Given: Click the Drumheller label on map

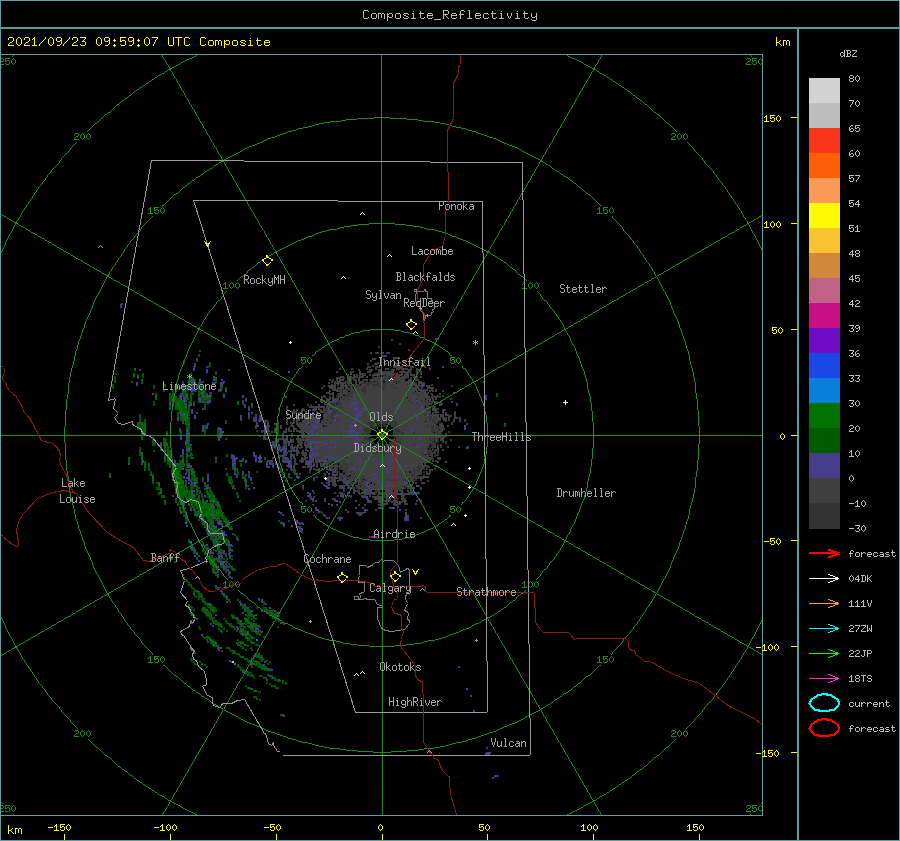Looking at the screenshot, I should (586, 493).
